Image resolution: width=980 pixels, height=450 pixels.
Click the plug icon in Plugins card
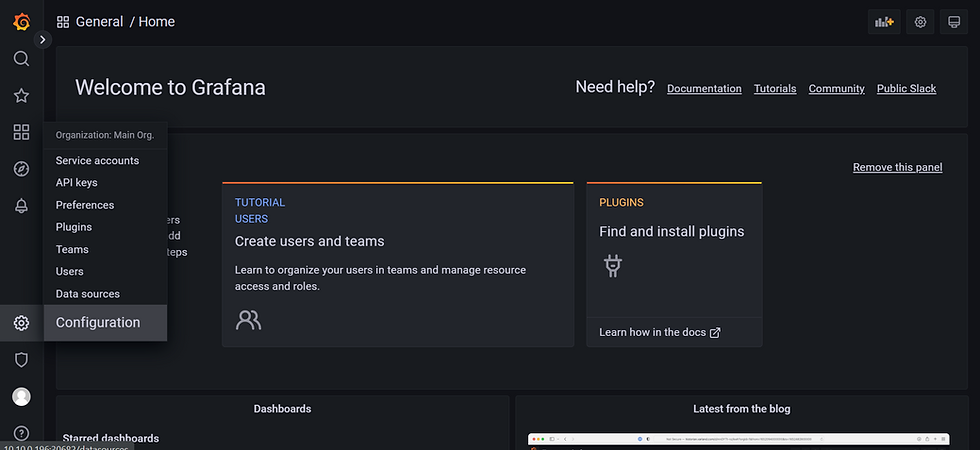[612, 266]
